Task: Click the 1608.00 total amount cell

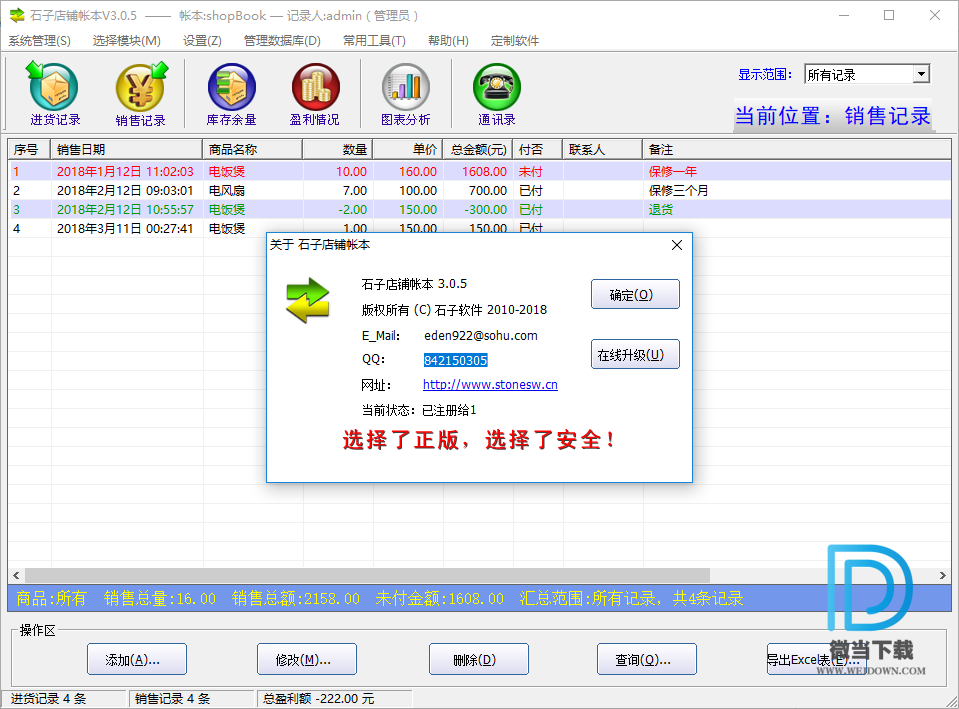Action: click(484, 171)
